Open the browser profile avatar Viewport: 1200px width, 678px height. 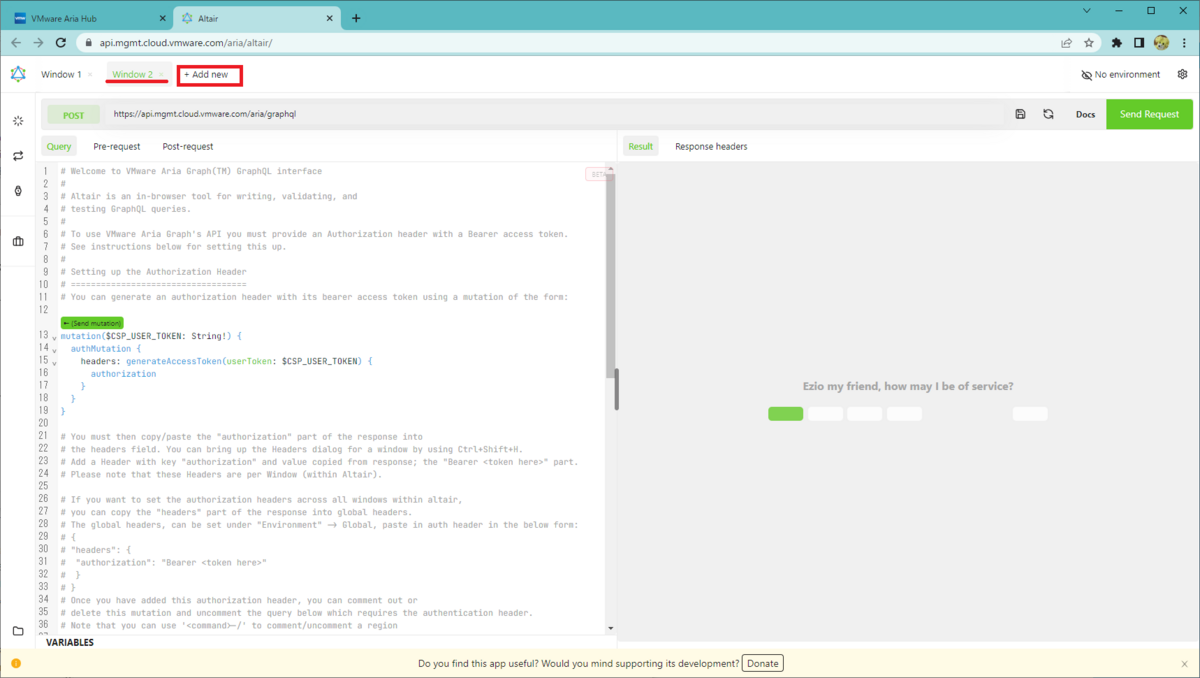(x=1161, y=43)
